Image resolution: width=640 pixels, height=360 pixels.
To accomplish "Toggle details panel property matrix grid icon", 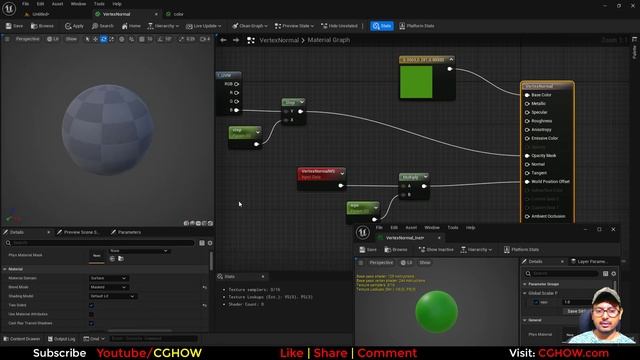I will click(202, 243).
